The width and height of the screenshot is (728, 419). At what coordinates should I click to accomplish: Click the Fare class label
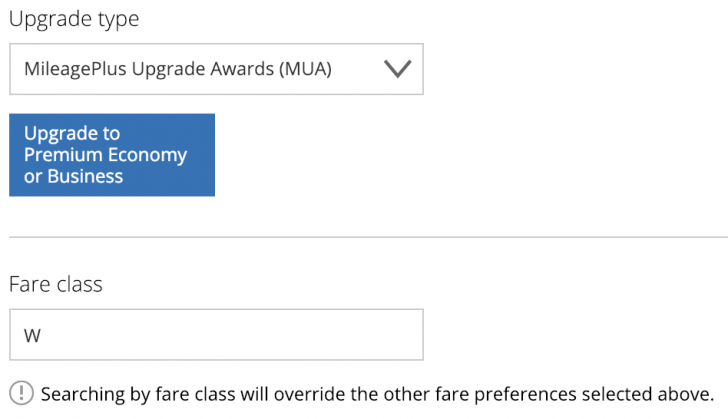(56, 284)
